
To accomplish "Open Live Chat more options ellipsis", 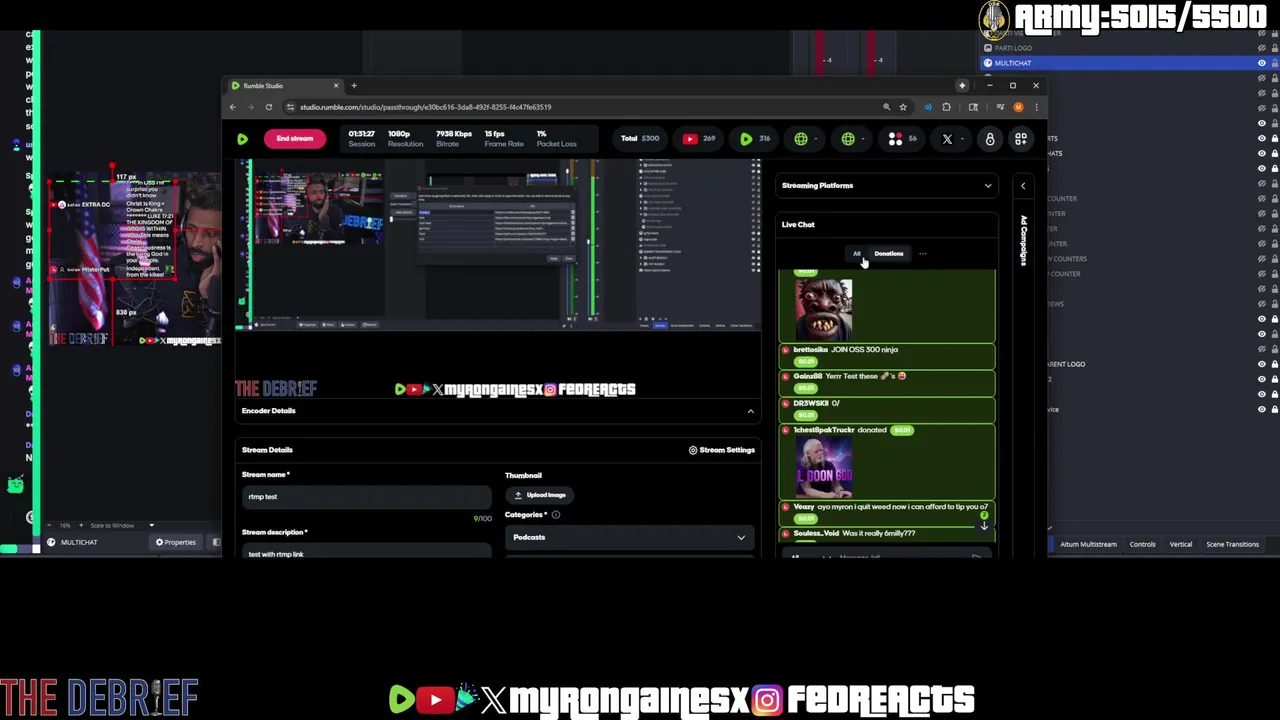I will 922,254.
